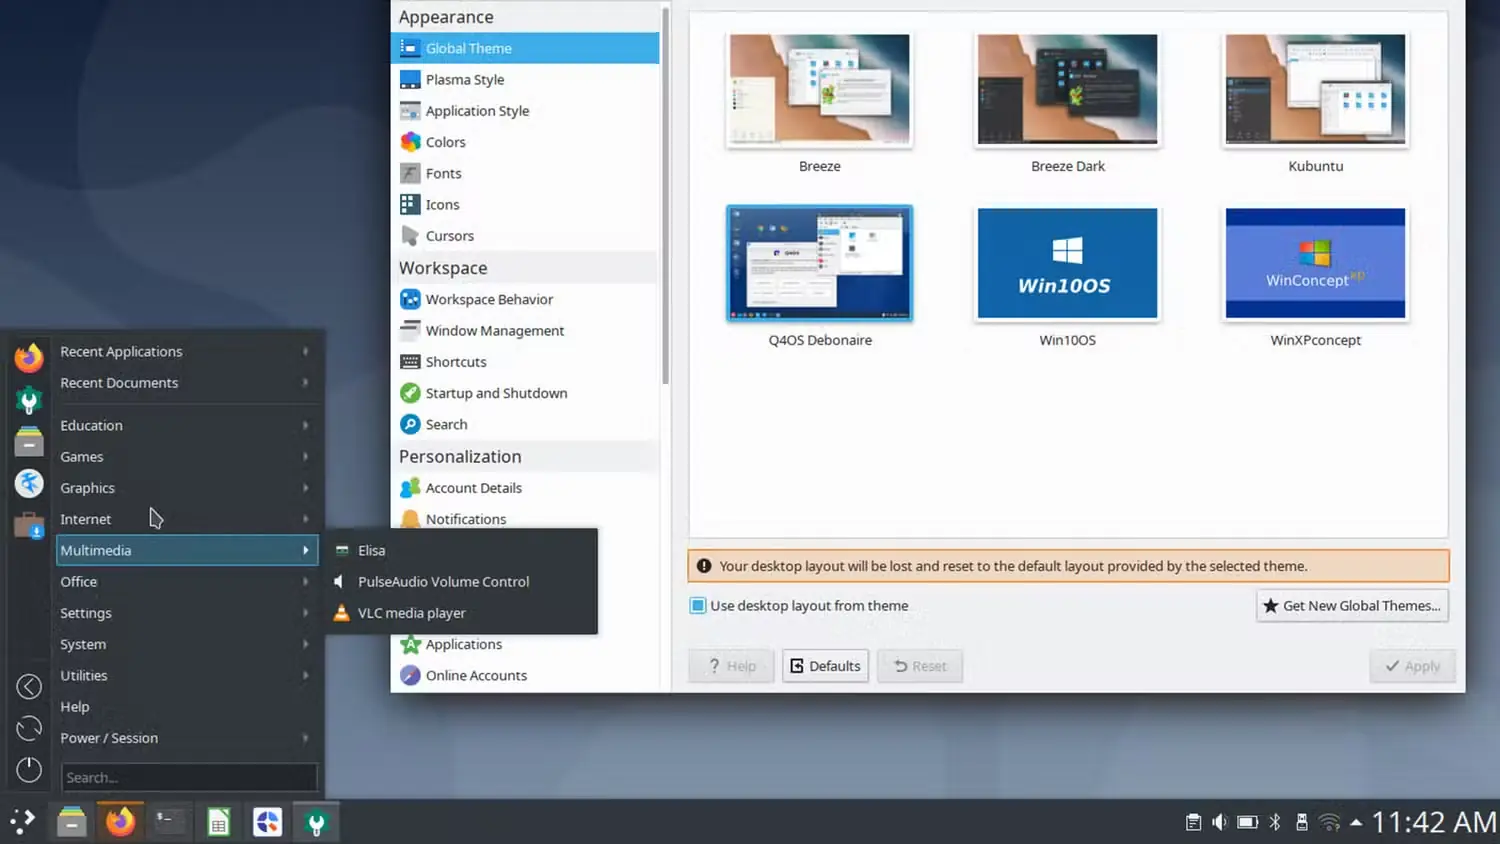Click the volume speaker tray icon

[1220, 822]
